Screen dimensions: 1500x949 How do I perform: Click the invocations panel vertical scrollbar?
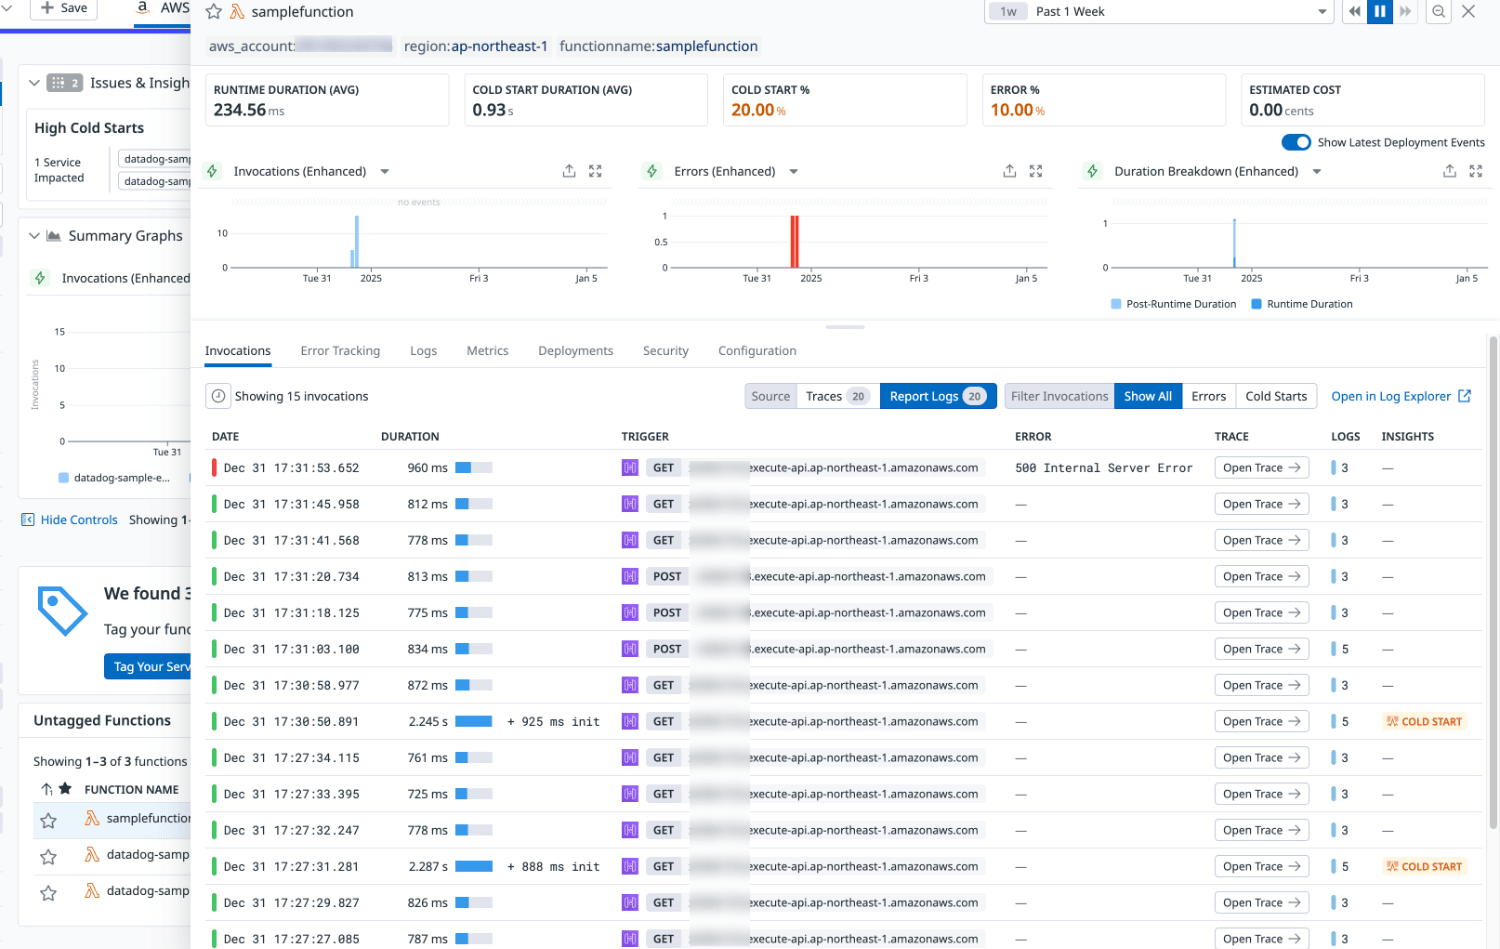tap(1493, 582)
